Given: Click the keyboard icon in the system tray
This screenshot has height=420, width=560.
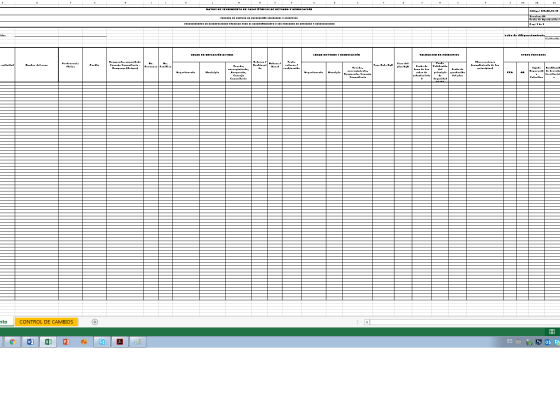Looking at the screenshot, I should (518, 342).
